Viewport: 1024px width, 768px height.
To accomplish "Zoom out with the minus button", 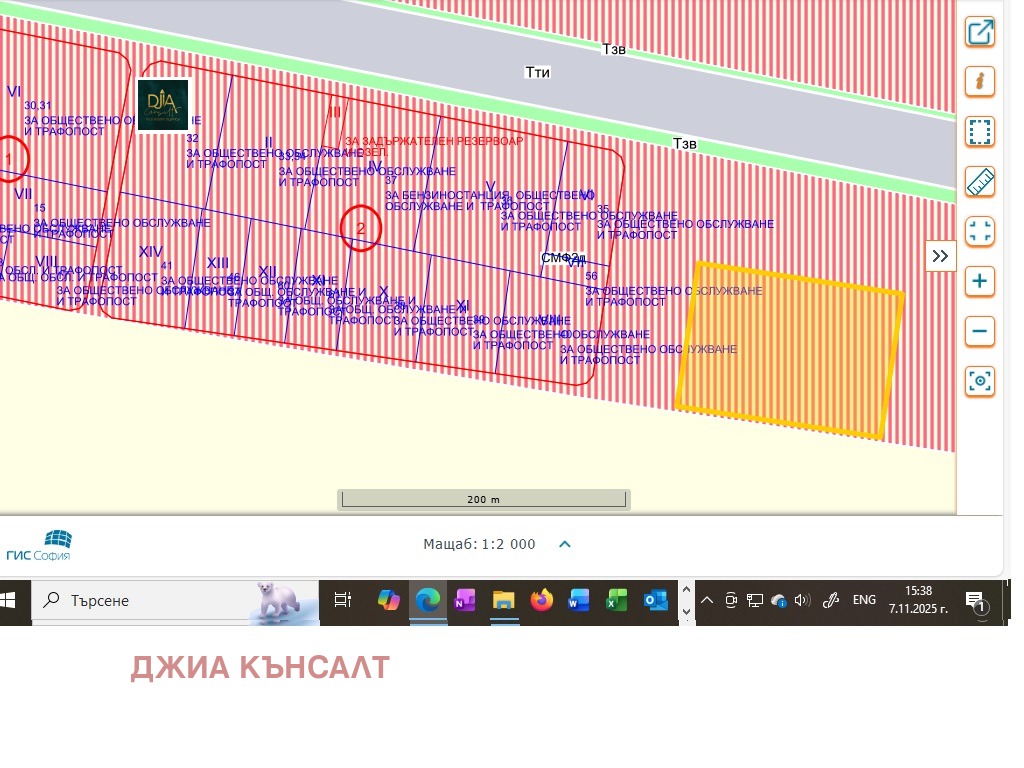I will tap(980, 331).
